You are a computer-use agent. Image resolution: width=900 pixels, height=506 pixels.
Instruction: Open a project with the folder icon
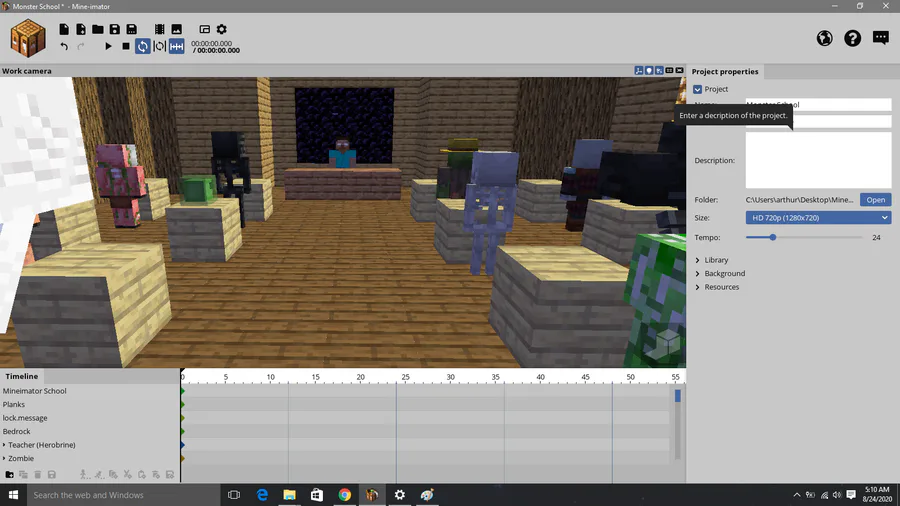(98, 29)
